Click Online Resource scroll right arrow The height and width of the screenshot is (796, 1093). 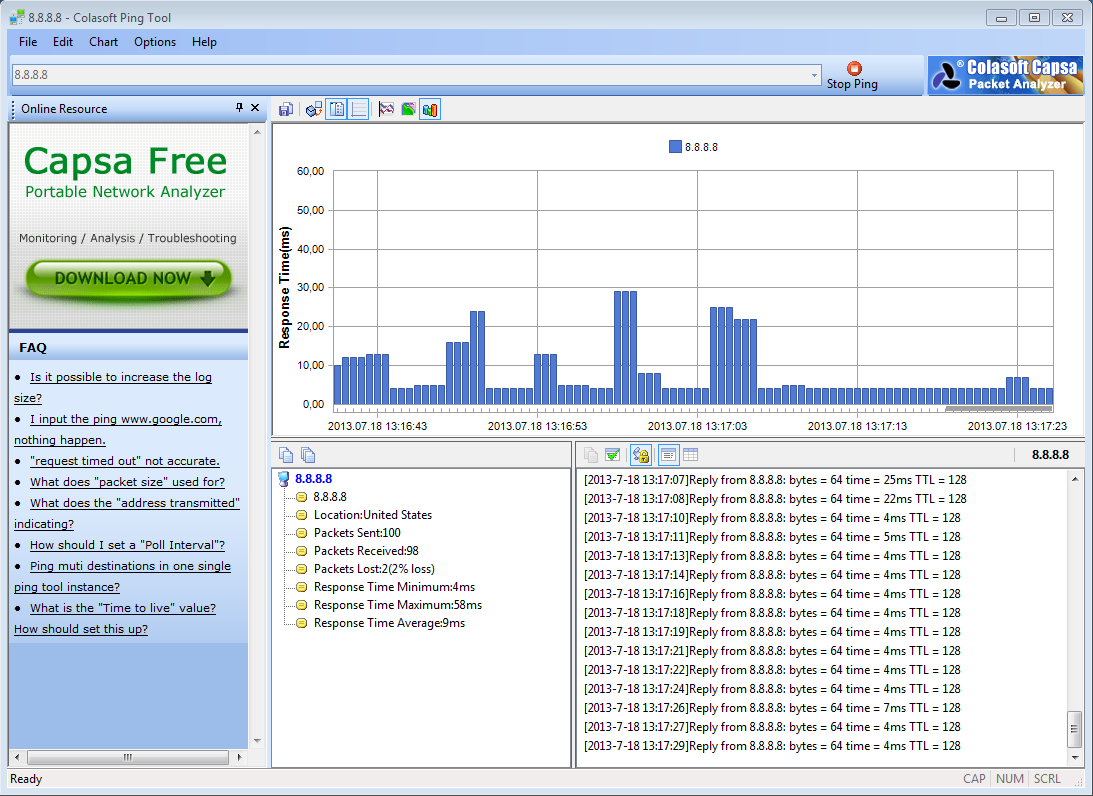click(240, 757)
